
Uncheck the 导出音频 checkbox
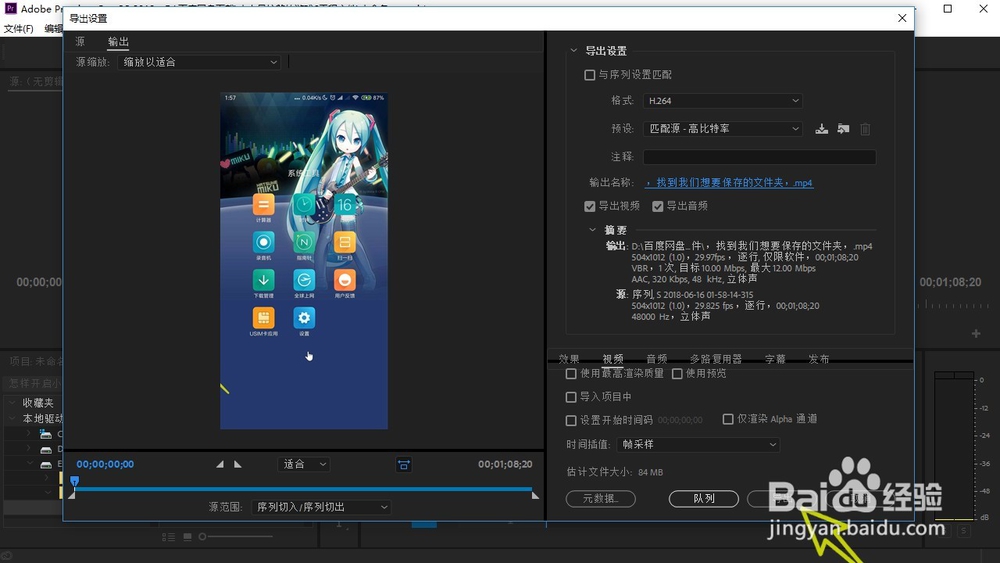pos(658,206)
